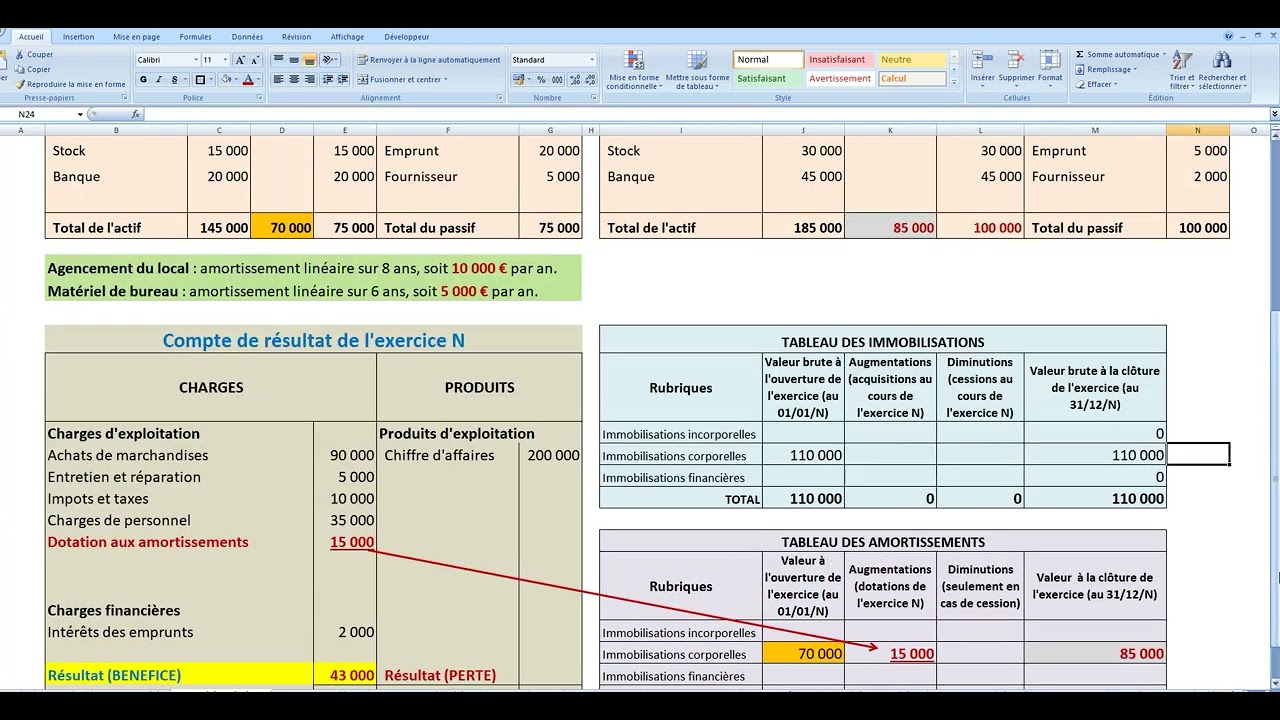Expand the cell styles gallery
Screen dimensions: 1280x720
pyautogui.click(x=954, y=83)
